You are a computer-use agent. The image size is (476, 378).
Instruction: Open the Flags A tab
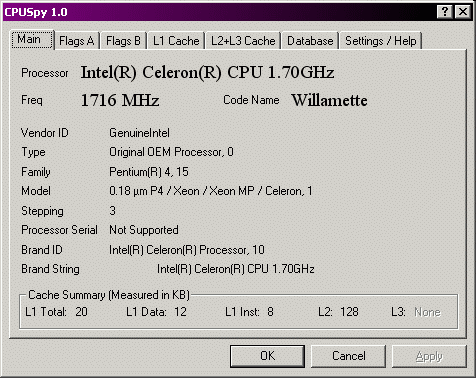tap(77, 41)
